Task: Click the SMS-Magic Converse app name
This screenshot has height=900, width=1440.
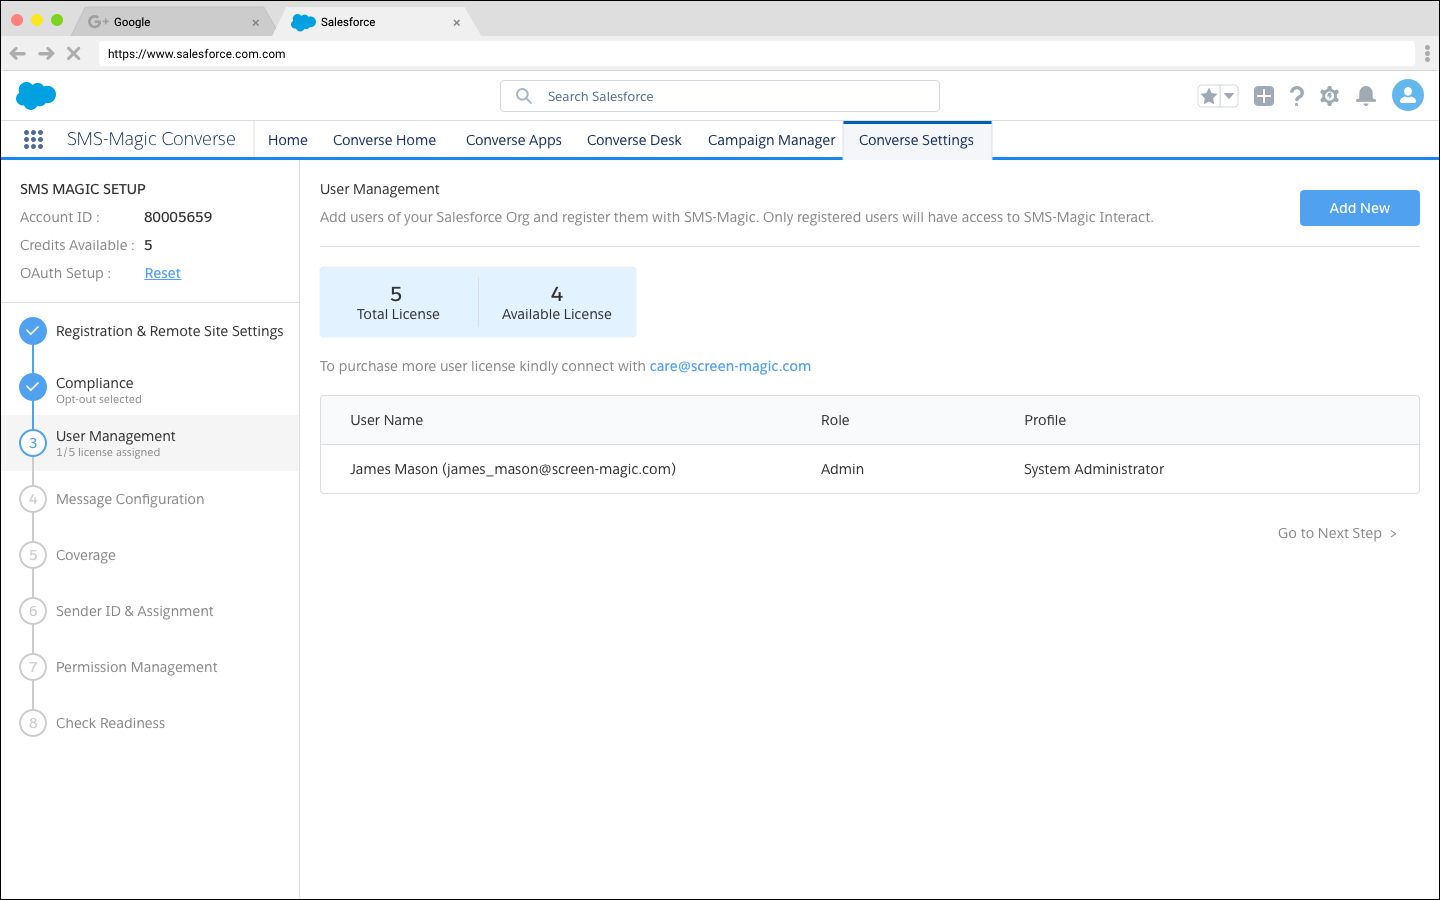Action: pyautogui.click(x=151, y=139)
